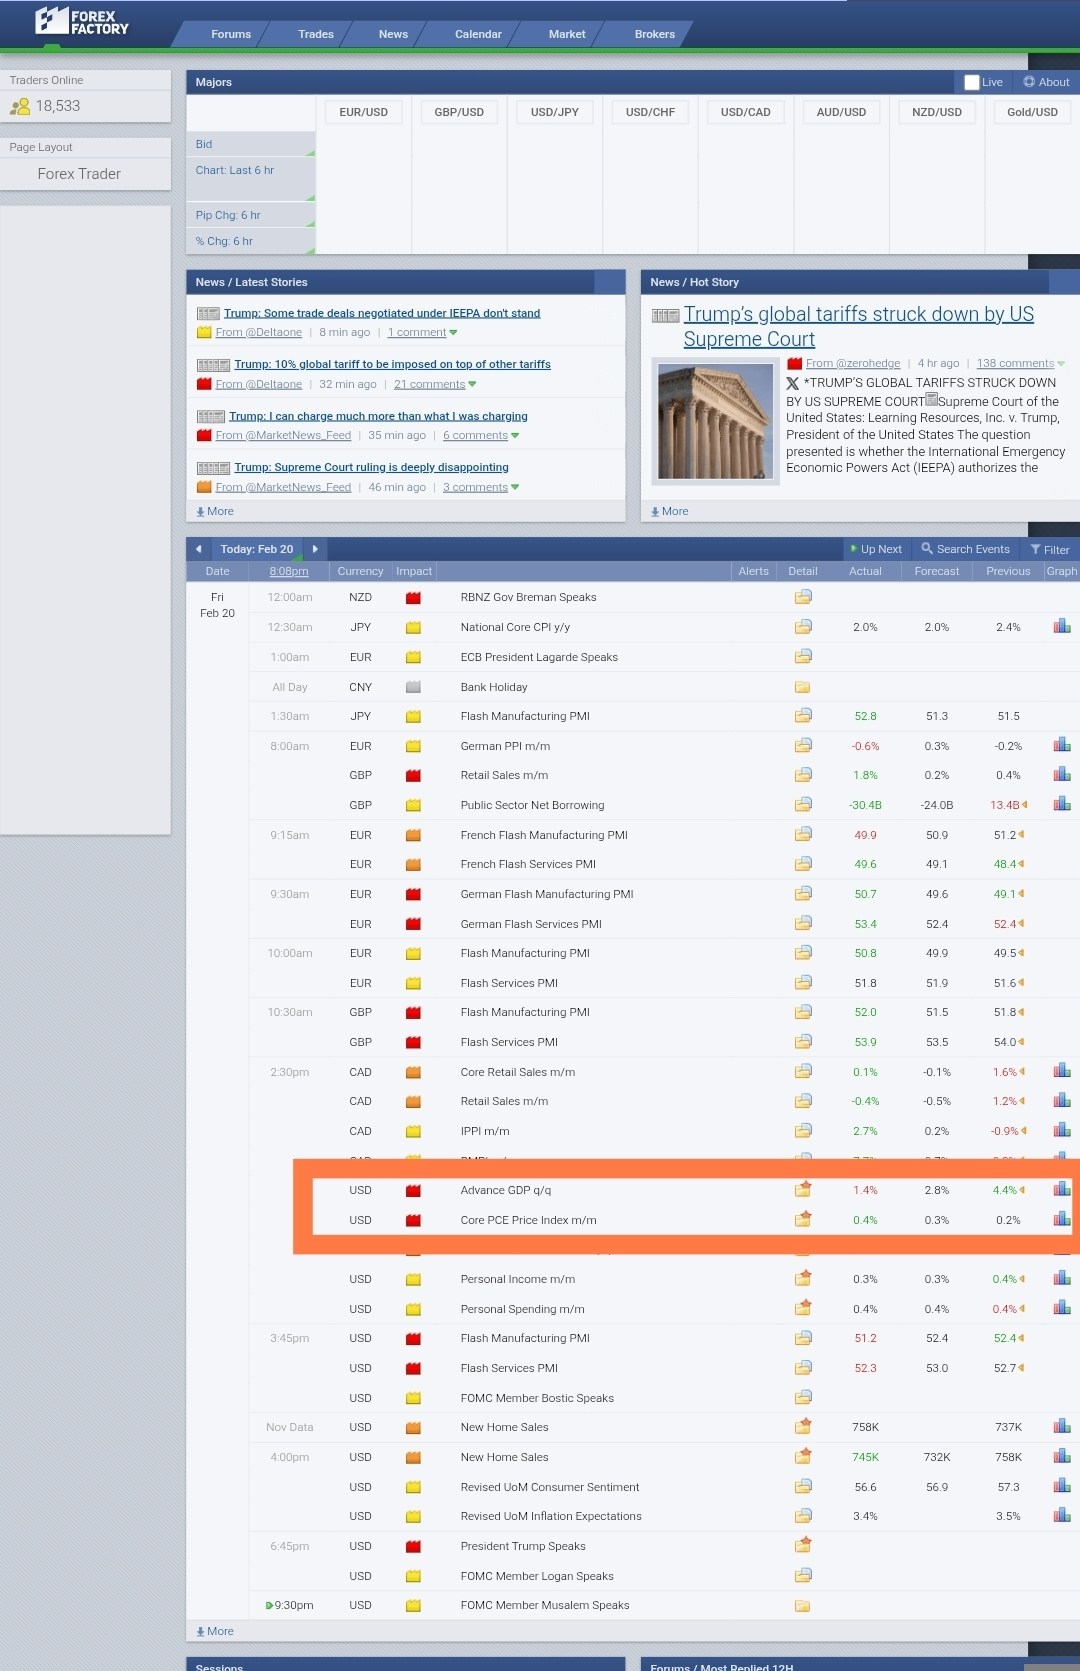
Task: Open detail for FOMC Member Musalem Speaks
Action: 803,1605
